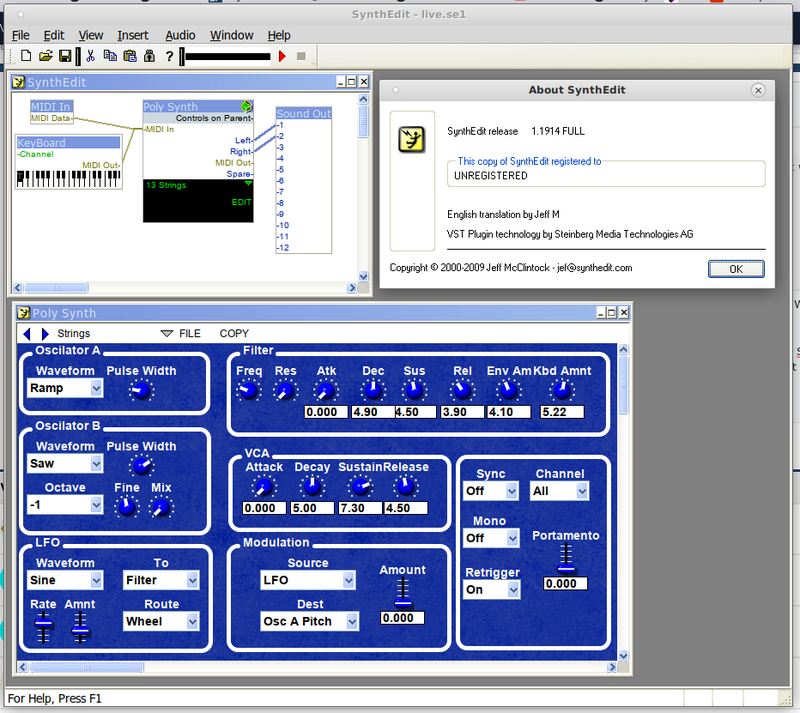Viewport: 800px width, 713px height.
Task: Click Oscillator B Pulse Width knob
Action: click(x=141, y=465)
